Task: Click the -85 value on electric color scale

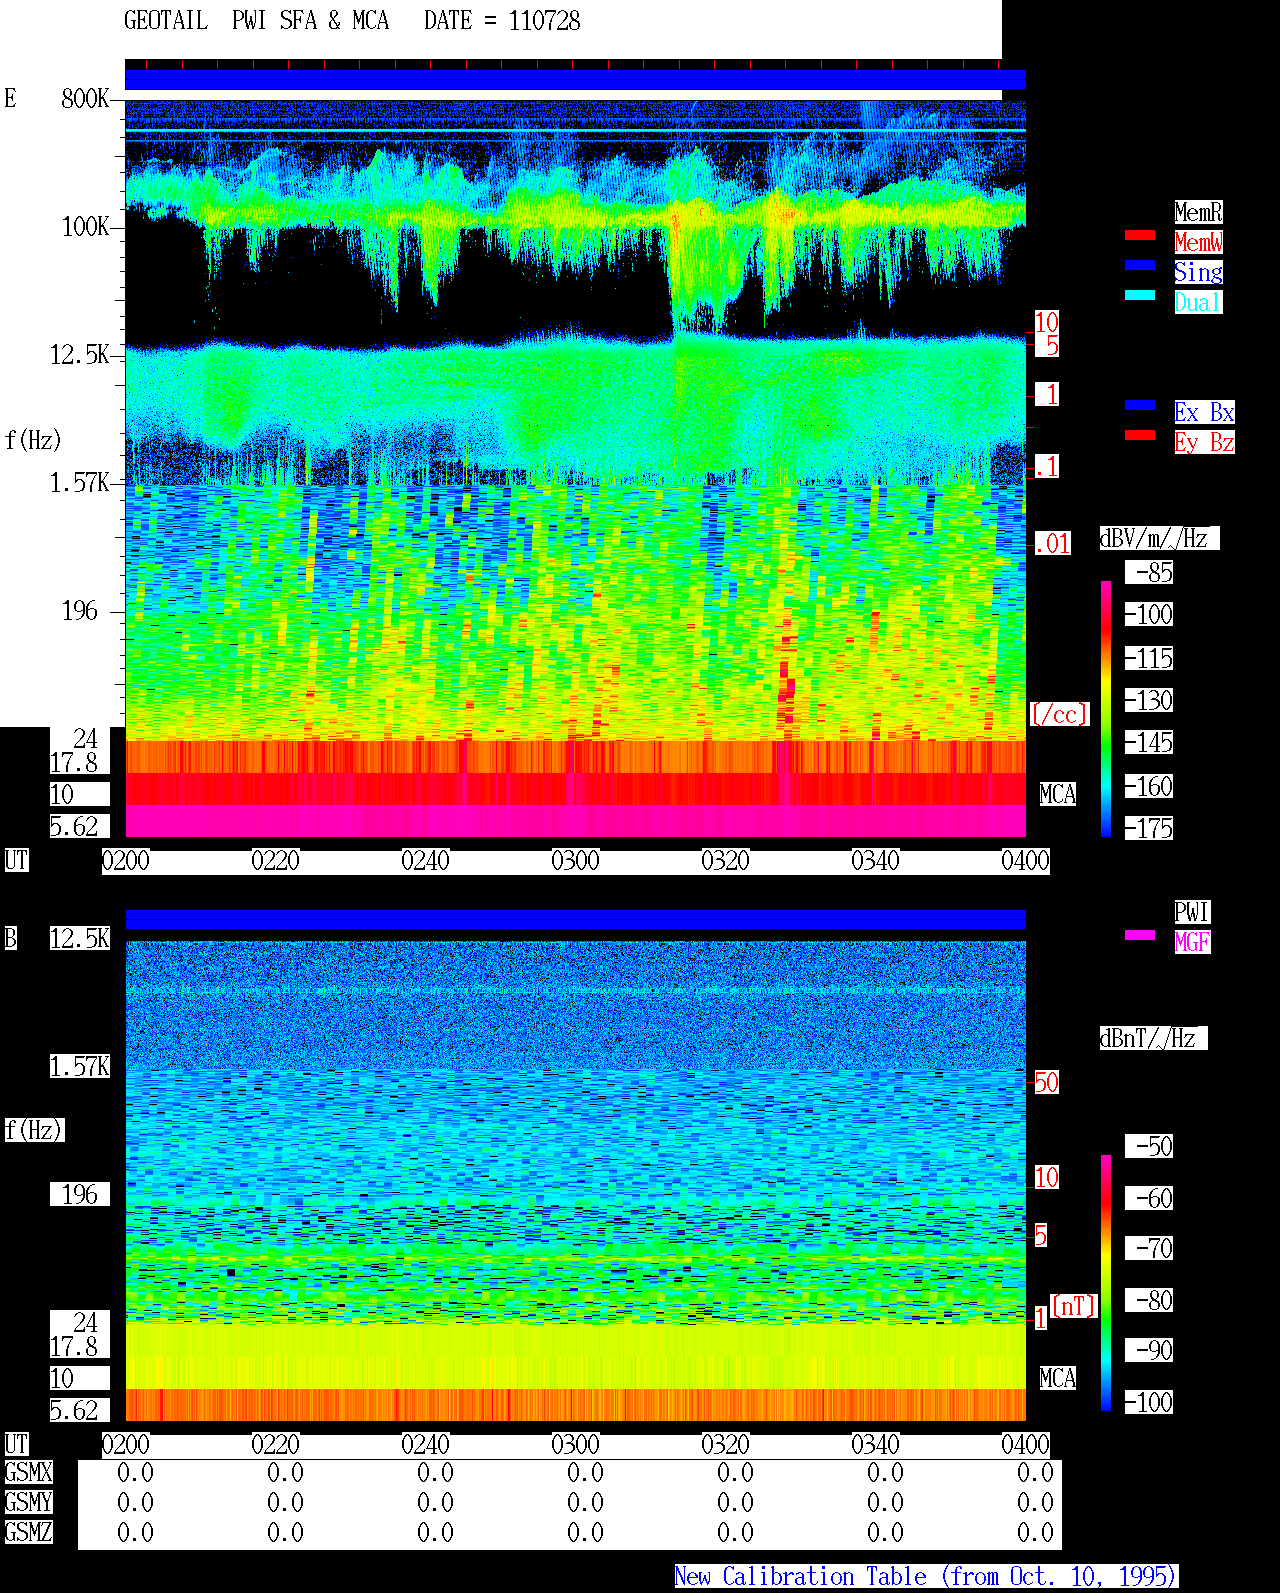Action: tap(1150, 573)
